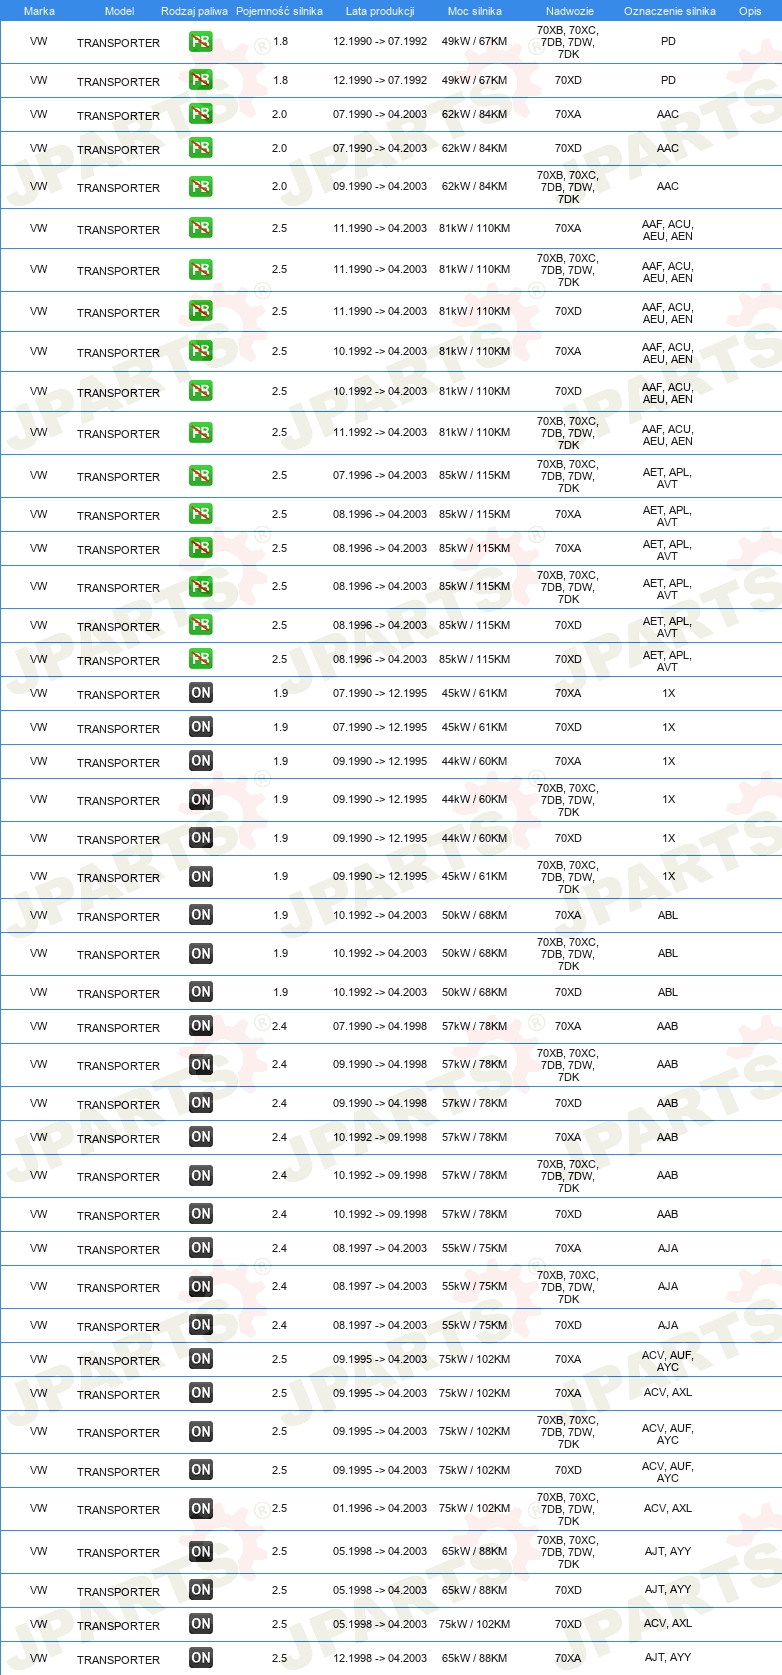Click diesel ON icon in 10.1992 AAB 70XA row

point(201,1137)
